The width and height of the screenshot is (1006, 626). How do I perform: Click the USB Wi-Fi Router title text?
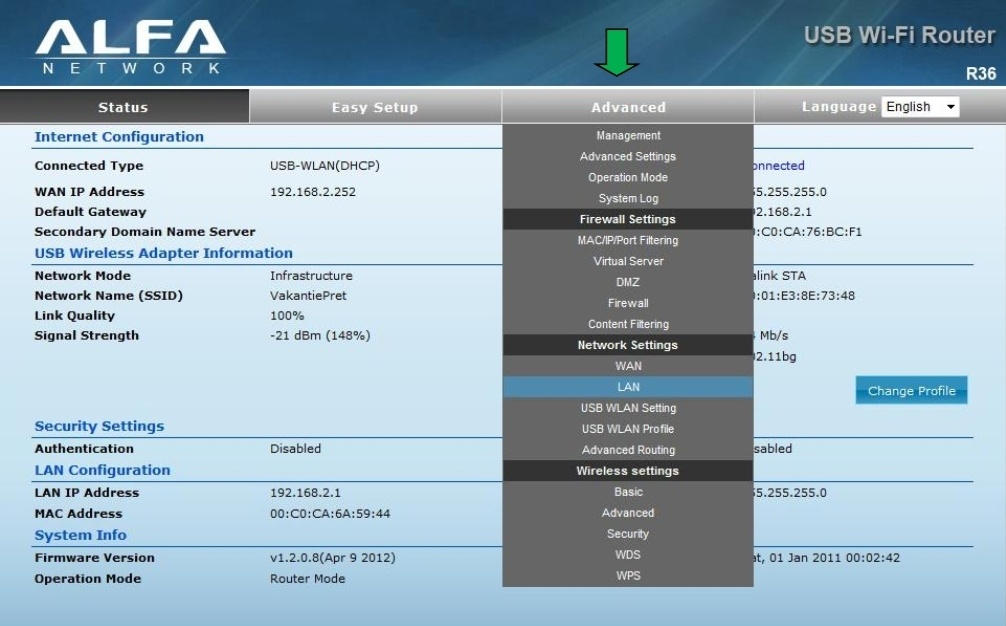coord(899,35)
